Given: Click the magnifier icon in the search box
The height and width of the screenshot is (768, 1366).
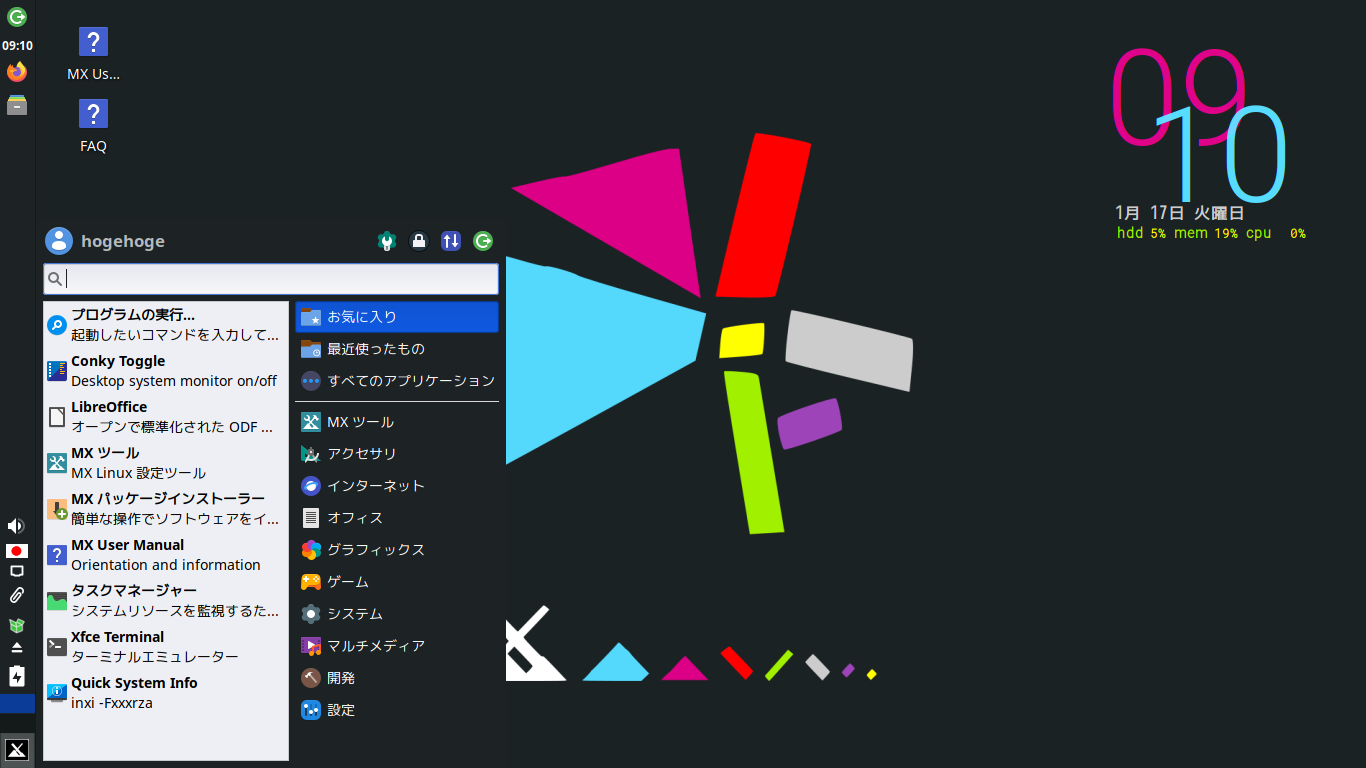Looking at the screenshot, I should [55, 279].
